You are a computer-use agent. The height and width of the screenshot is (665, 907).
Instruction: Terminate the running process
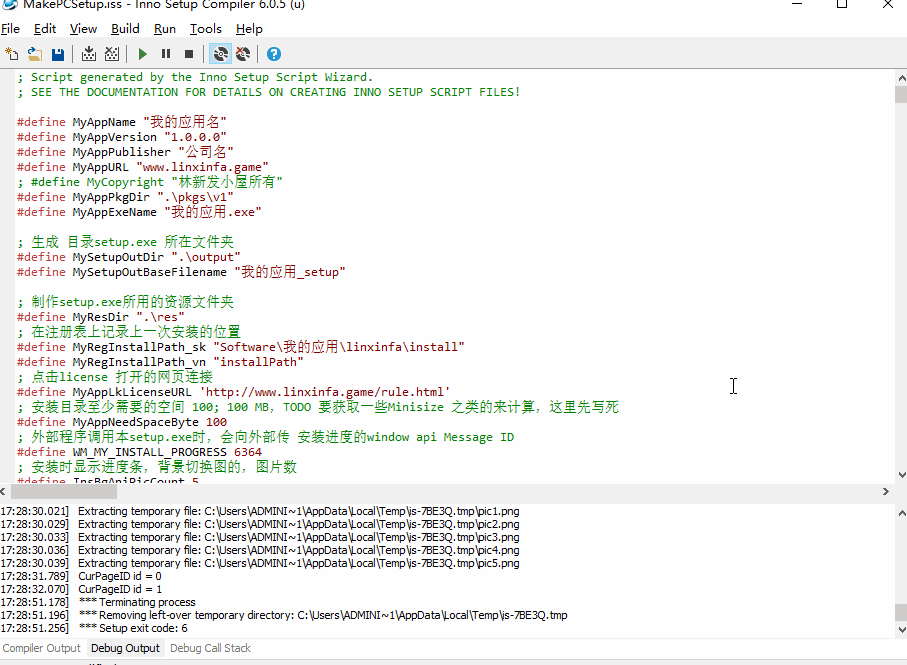tap(187, 54)
